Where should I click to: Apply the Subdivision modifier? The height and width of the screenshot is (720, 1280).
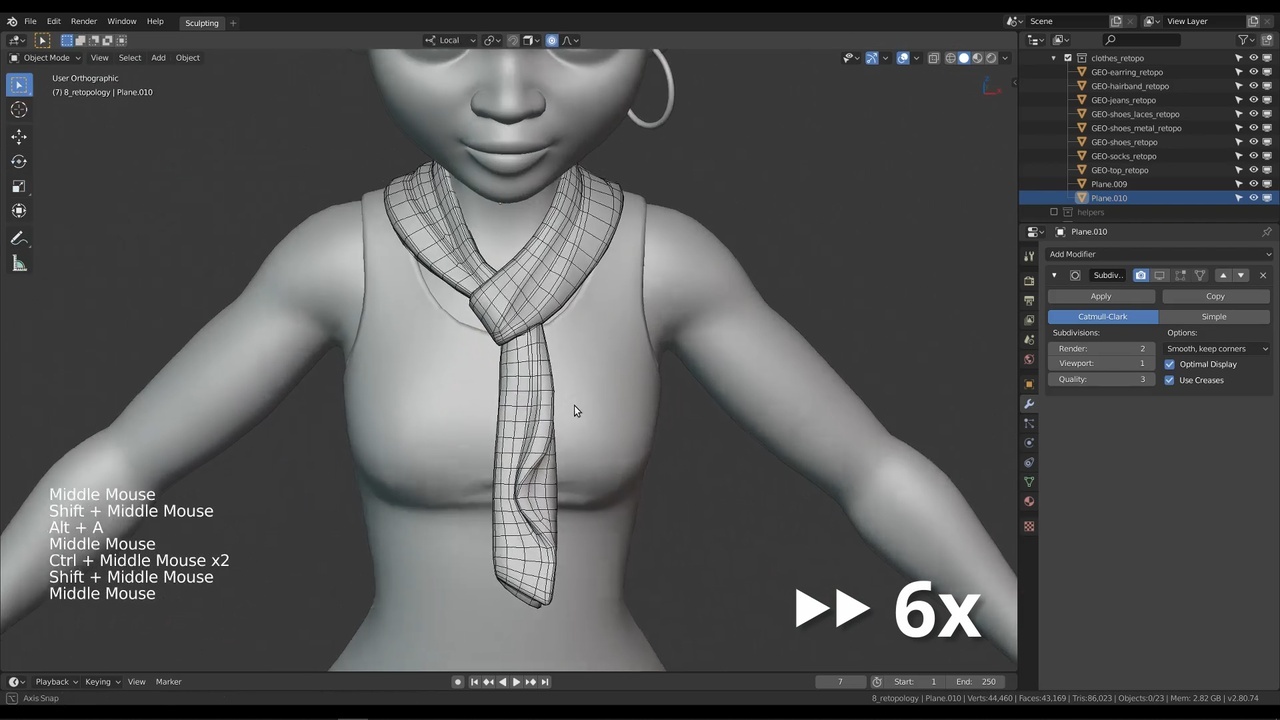click(1101, 296)
